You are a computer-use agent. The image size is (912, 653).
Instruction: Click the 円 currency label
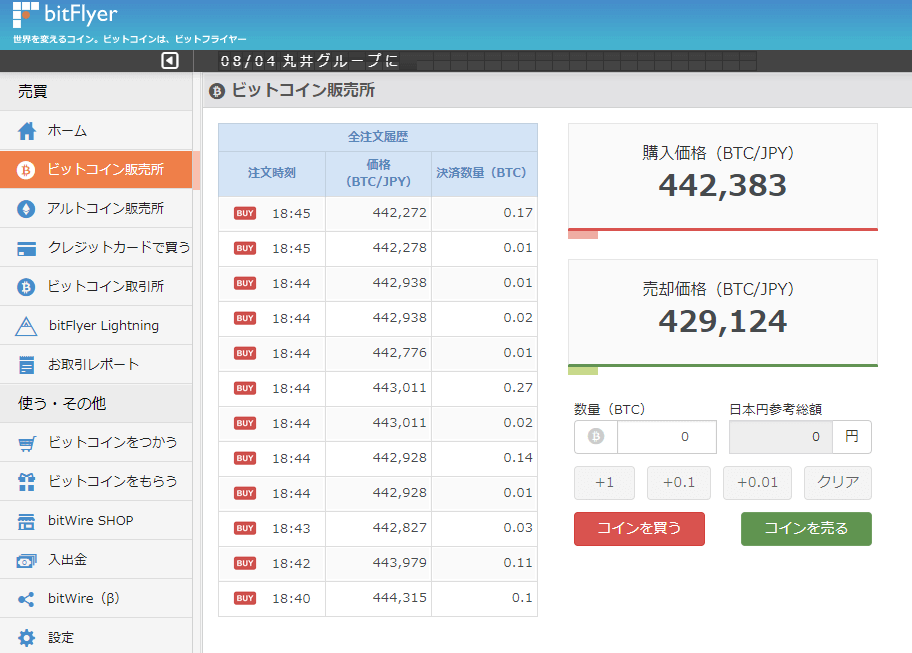point(852,437)
